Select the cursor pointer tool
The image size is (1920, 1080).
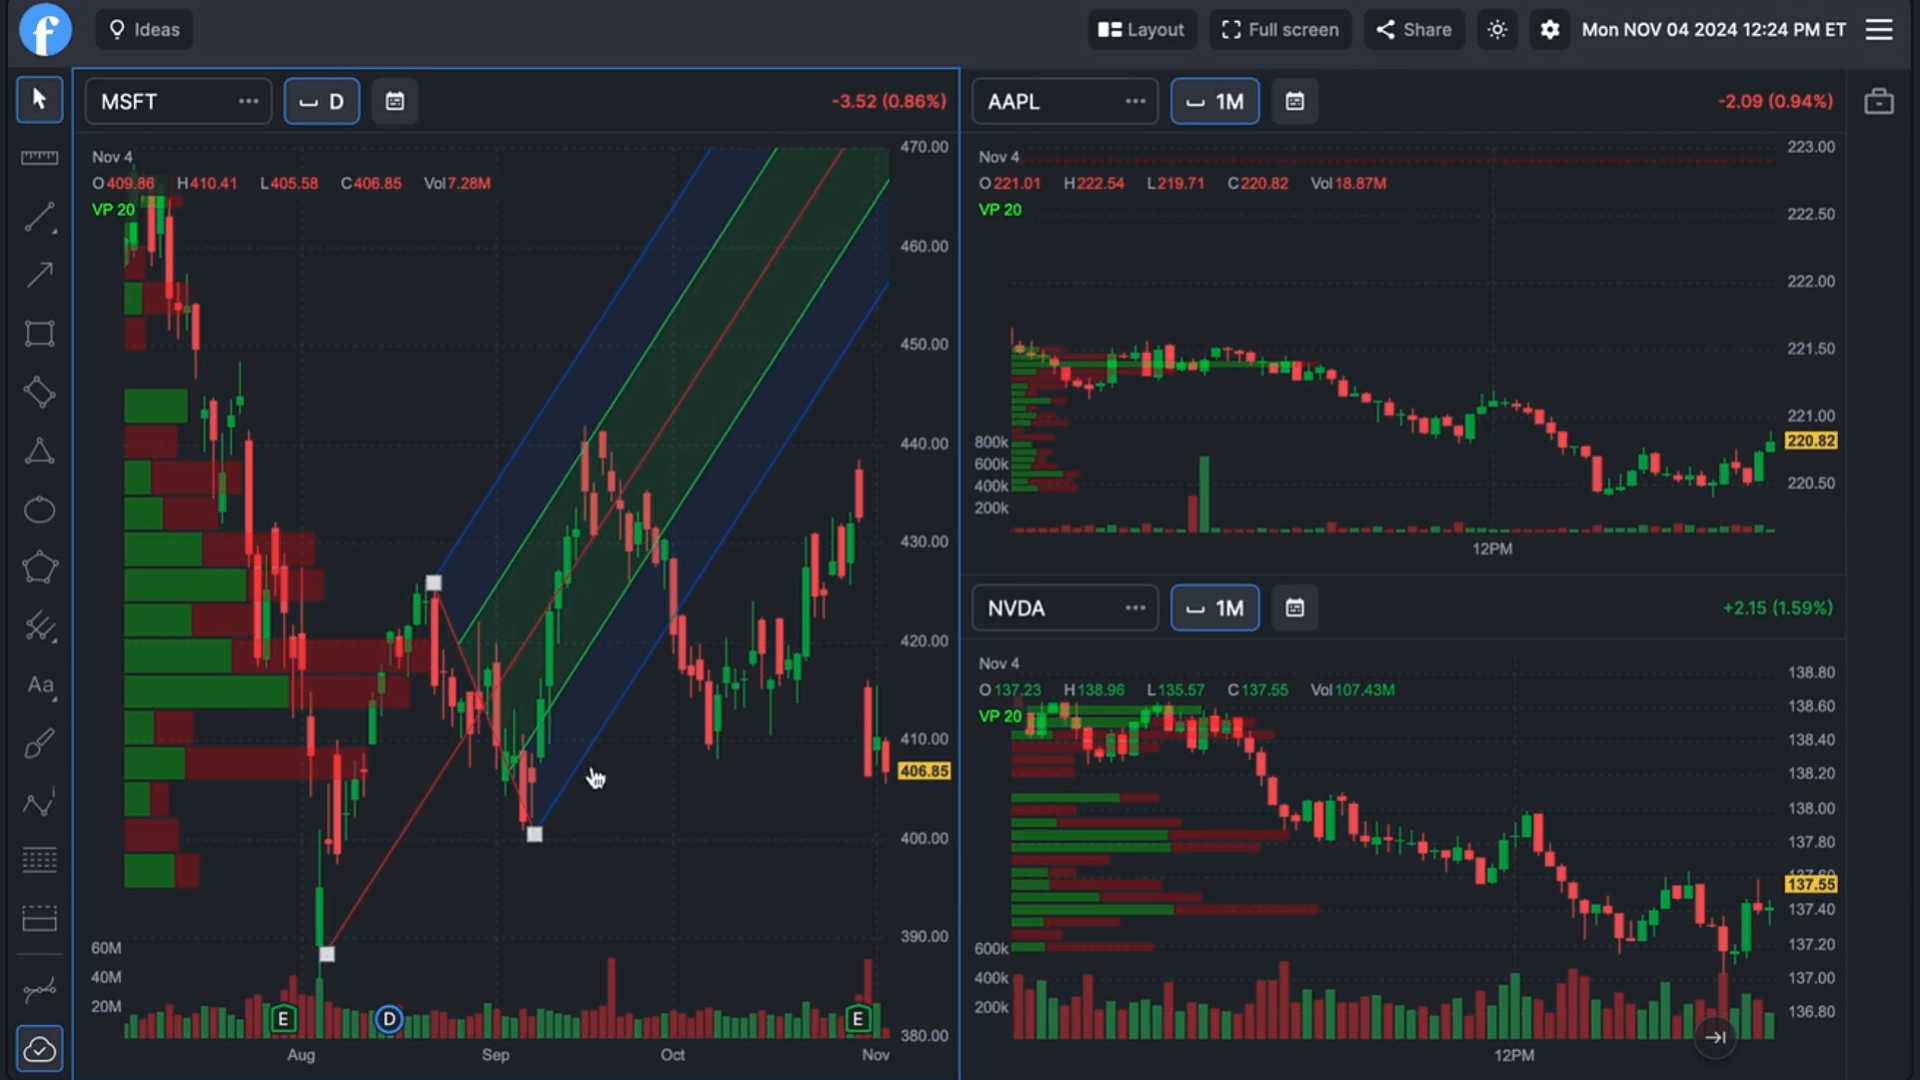tap(39, 100)
